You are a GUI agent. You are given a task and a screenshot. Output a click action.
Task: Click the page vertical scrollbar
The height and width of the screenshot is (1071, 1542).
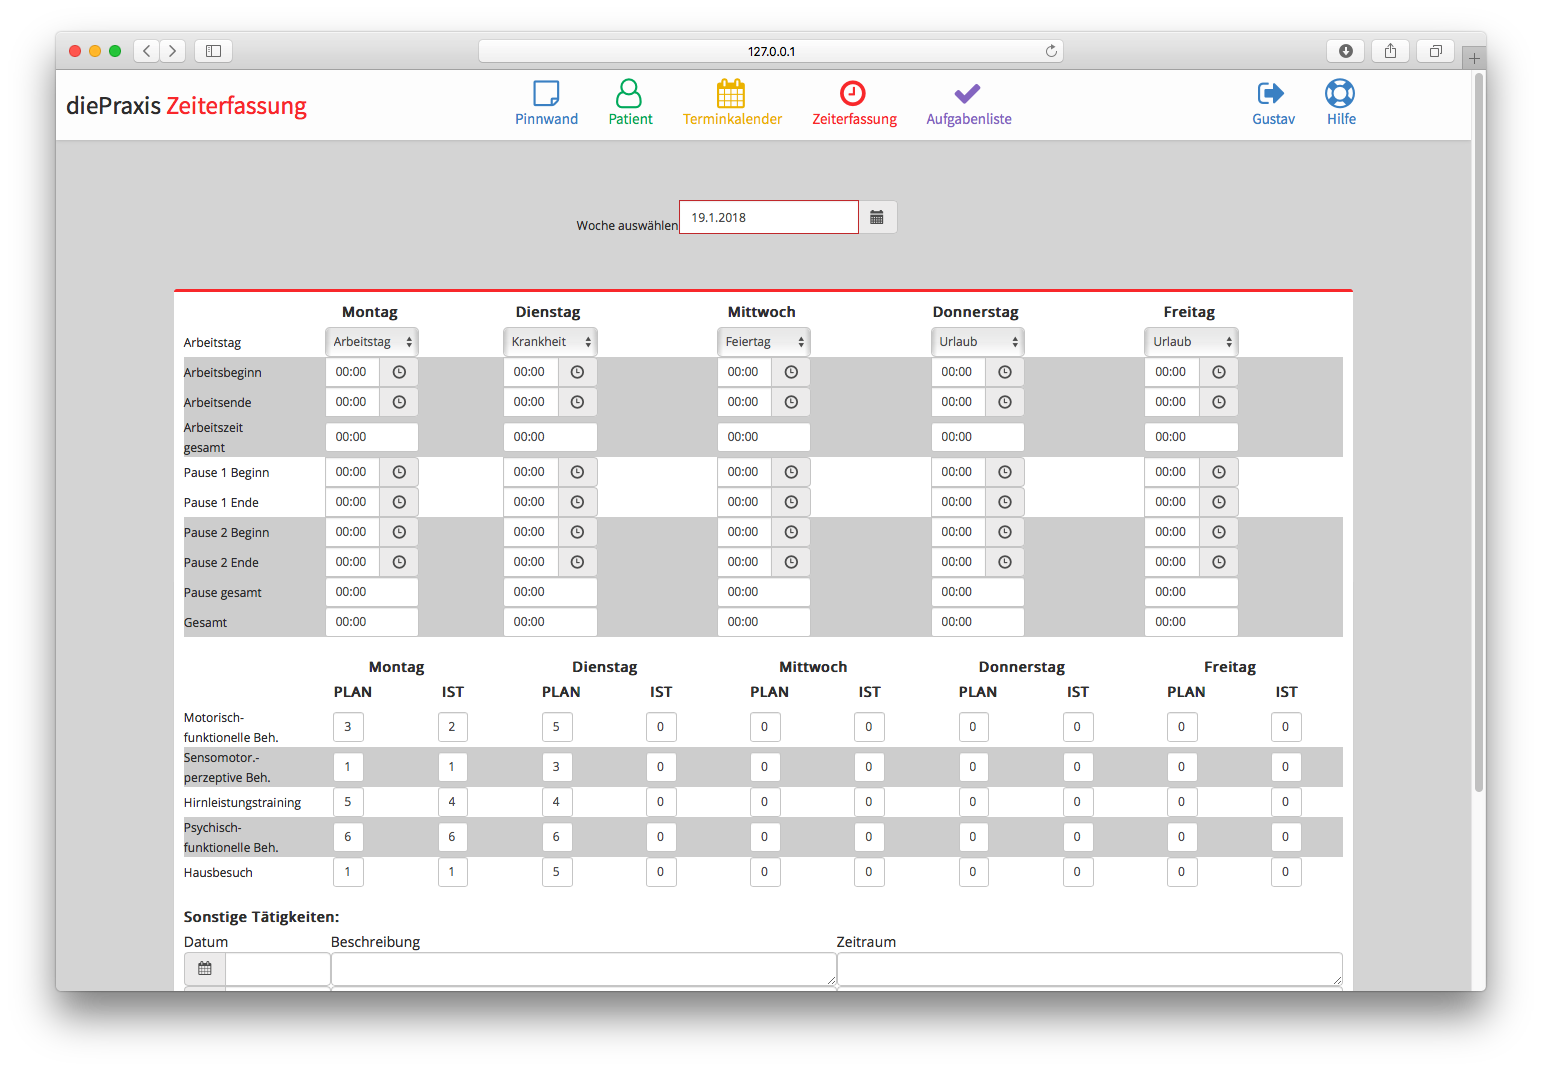[x=1479, y=431]
